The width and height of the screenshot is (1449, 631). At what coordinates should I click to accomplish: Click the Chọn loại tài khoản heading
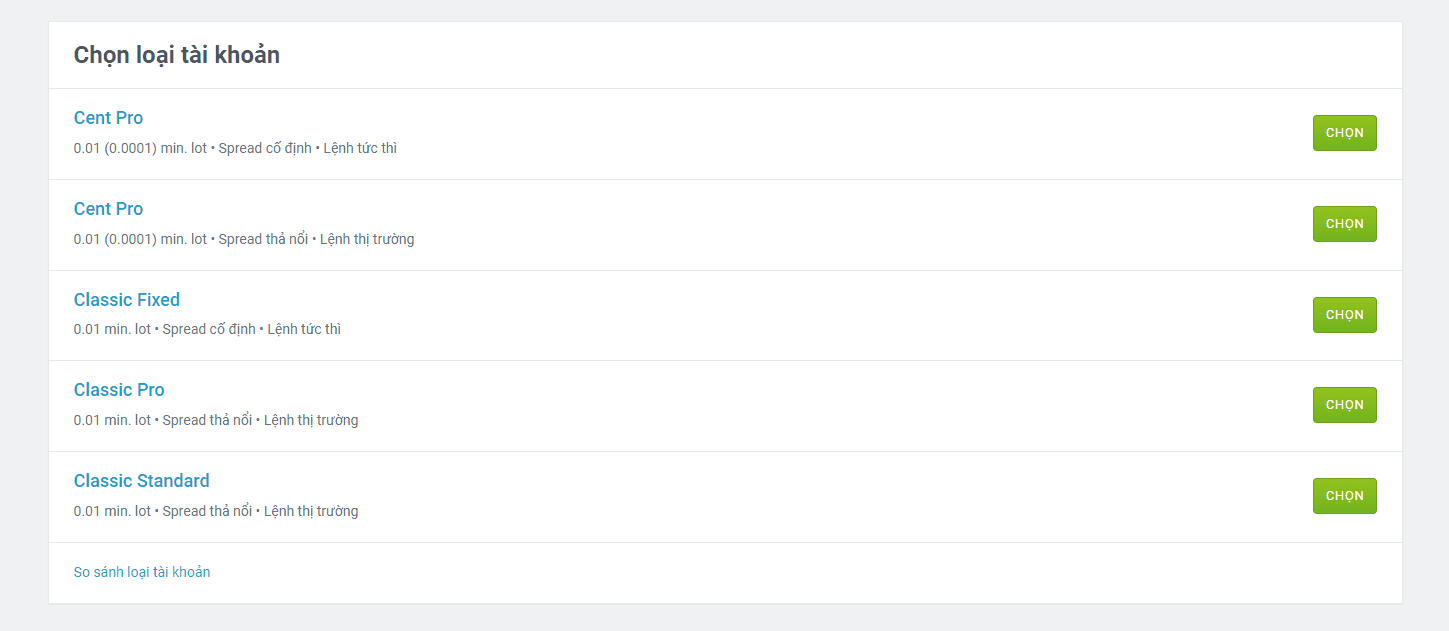click(x=177, y=55)
